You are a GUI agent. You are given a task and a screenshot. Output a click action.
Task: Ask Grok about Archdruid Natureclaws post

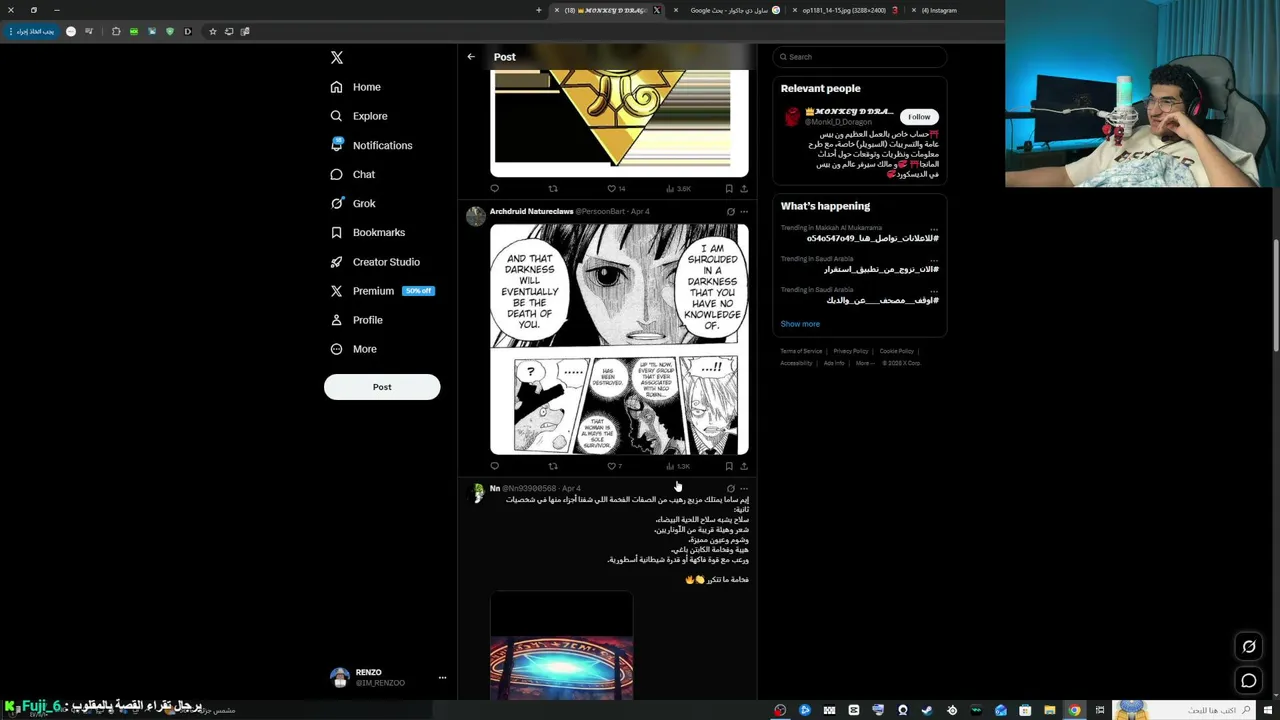tap(730, 212)
